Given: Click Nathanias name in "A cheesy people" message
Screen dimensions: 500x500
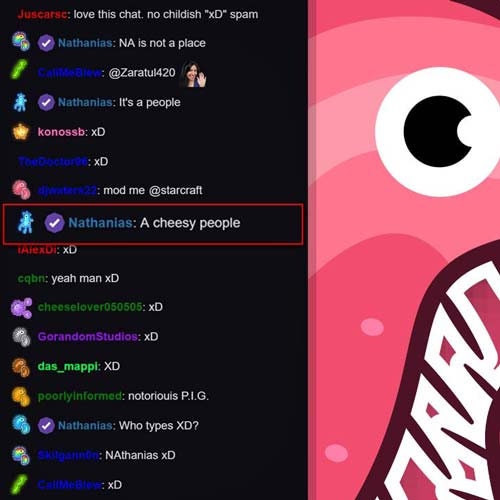Looking at the screenshot, I should [101, 223].
